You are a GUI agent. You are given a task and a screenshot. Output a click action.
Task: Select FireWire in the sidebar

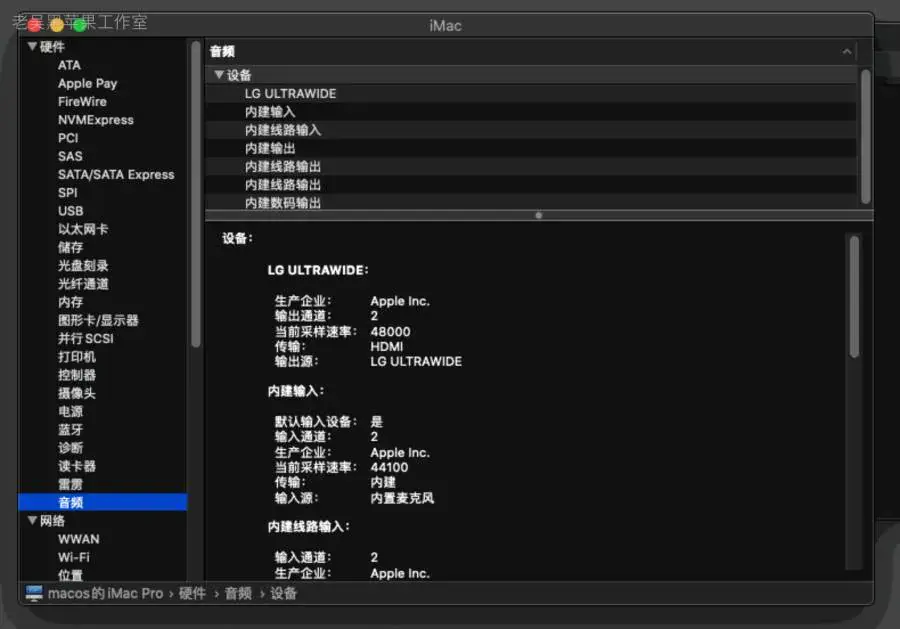(x=82, y=102)
